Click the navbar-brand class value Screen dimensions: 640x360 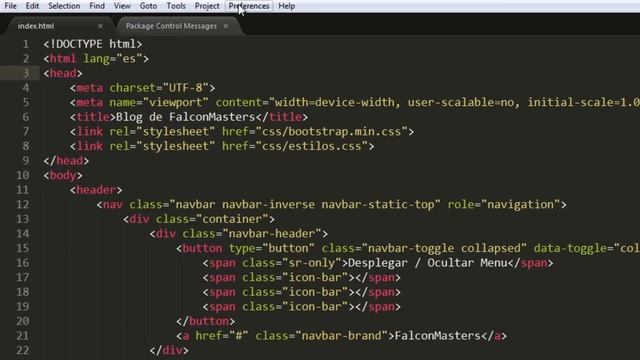click(x=341, y=336)
